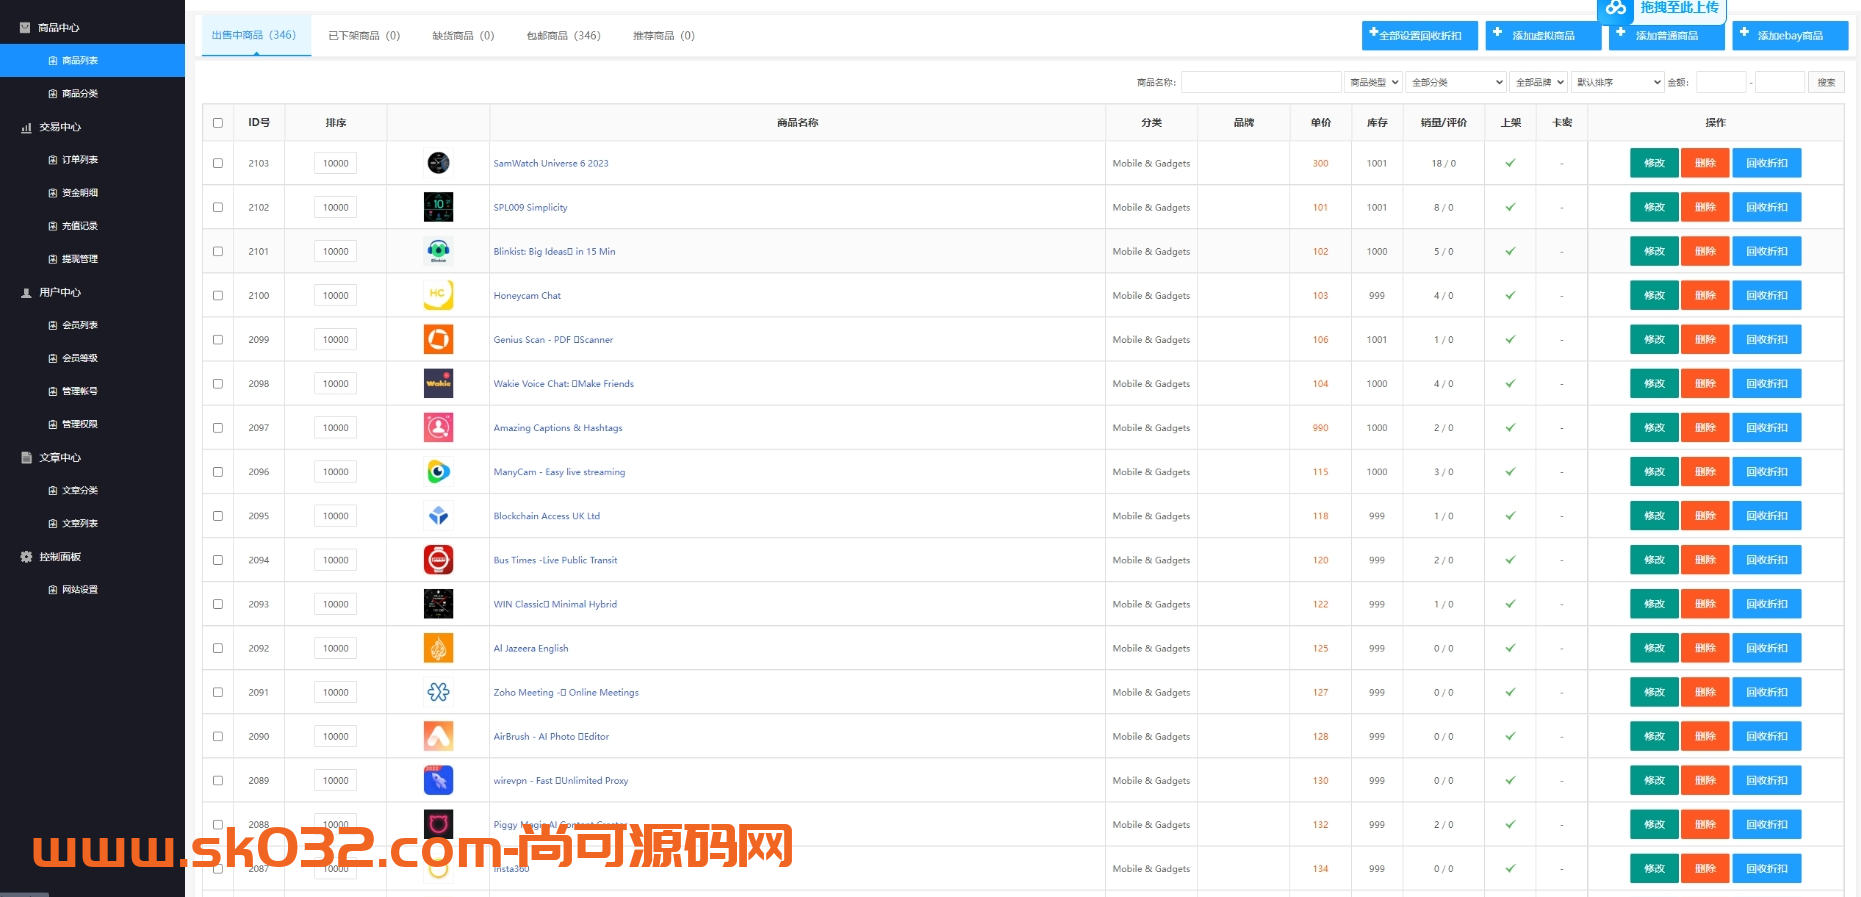
Task: Open the 全部品牌 brand dropdown
Action: tap(1539, 82)
